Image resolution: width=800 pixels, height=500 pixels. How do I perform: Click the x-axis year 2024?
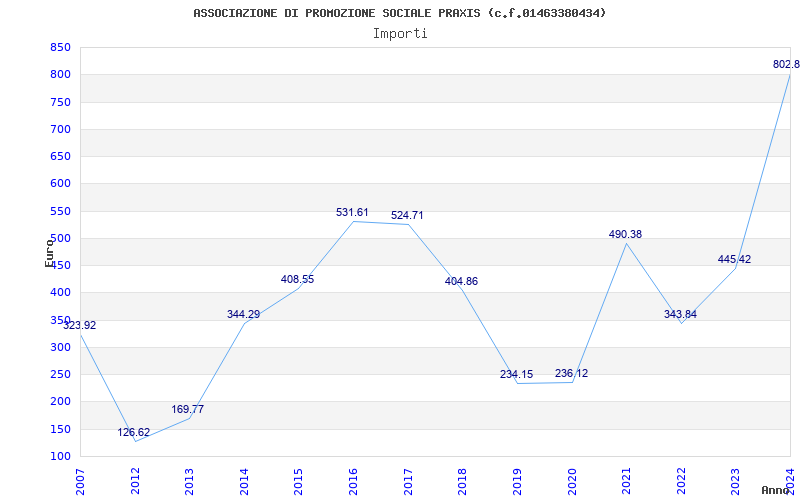[x=790, y=482]
